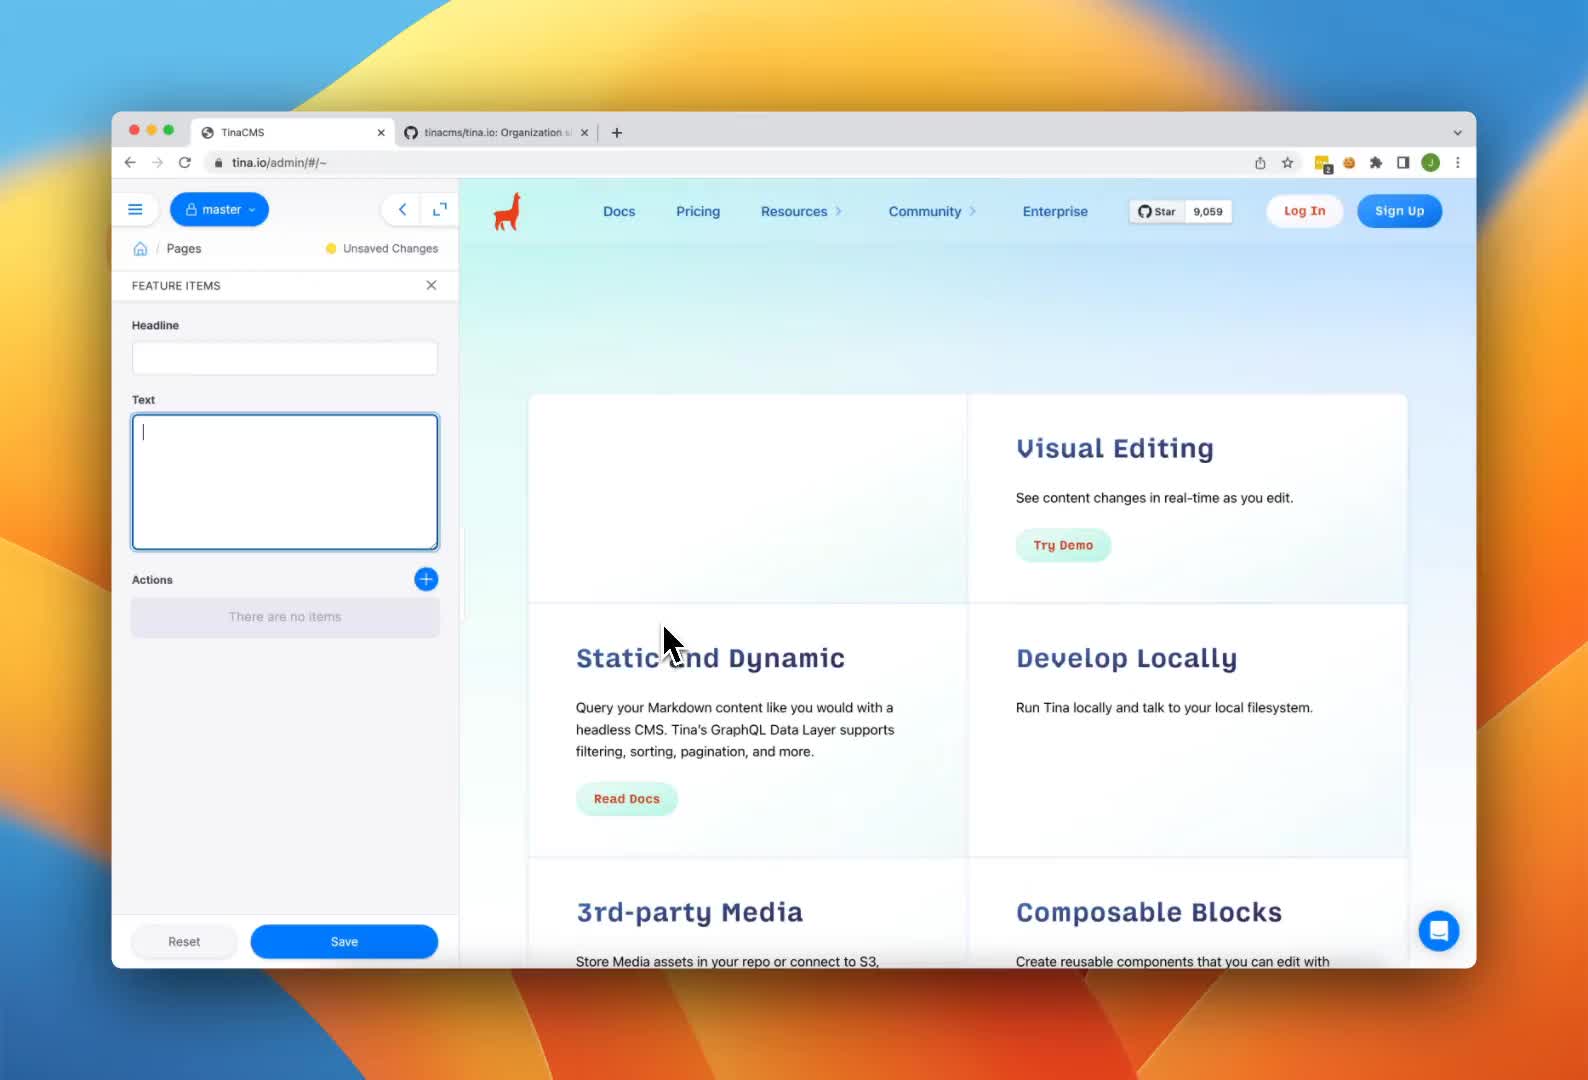The image size is (1588, 1080).
Task: Click the Reset button
Action: click(184, 941)
